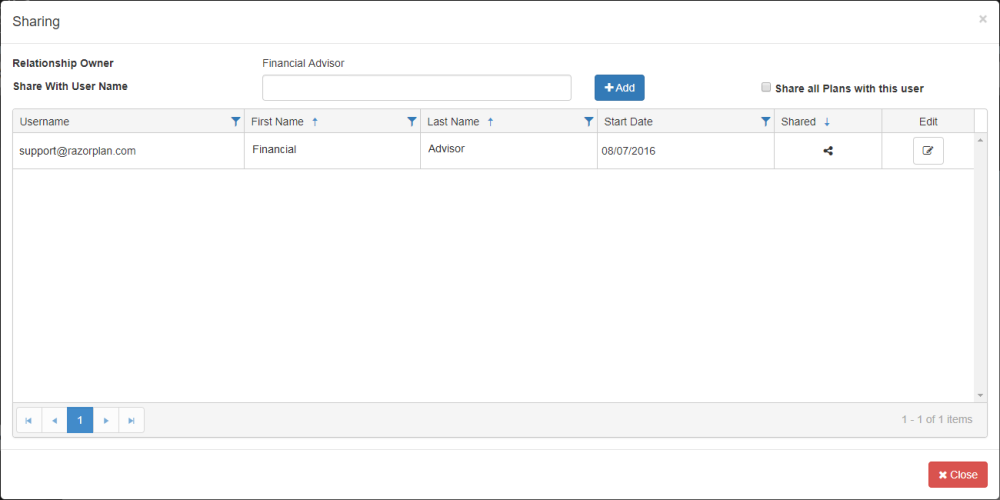Sort by the Username column header

[x=45, y=122]
